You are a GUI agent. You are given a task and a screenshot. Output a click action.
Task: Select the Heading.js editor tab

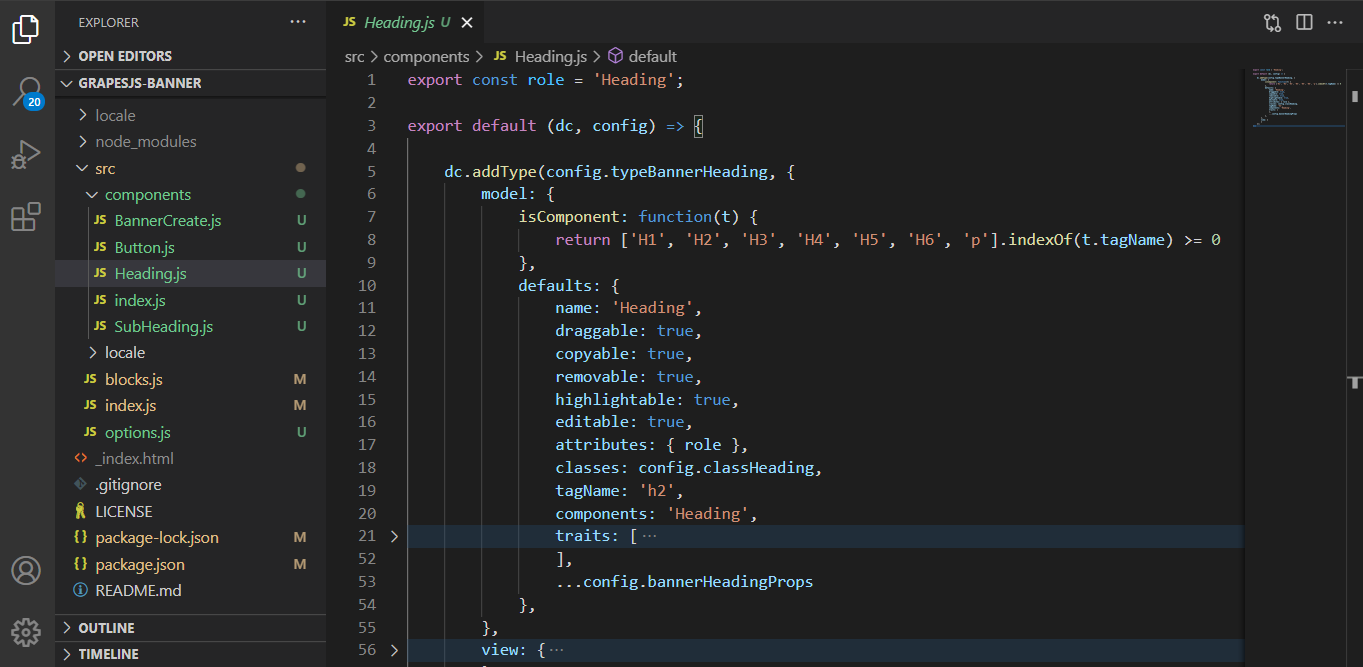coord(406,22)
